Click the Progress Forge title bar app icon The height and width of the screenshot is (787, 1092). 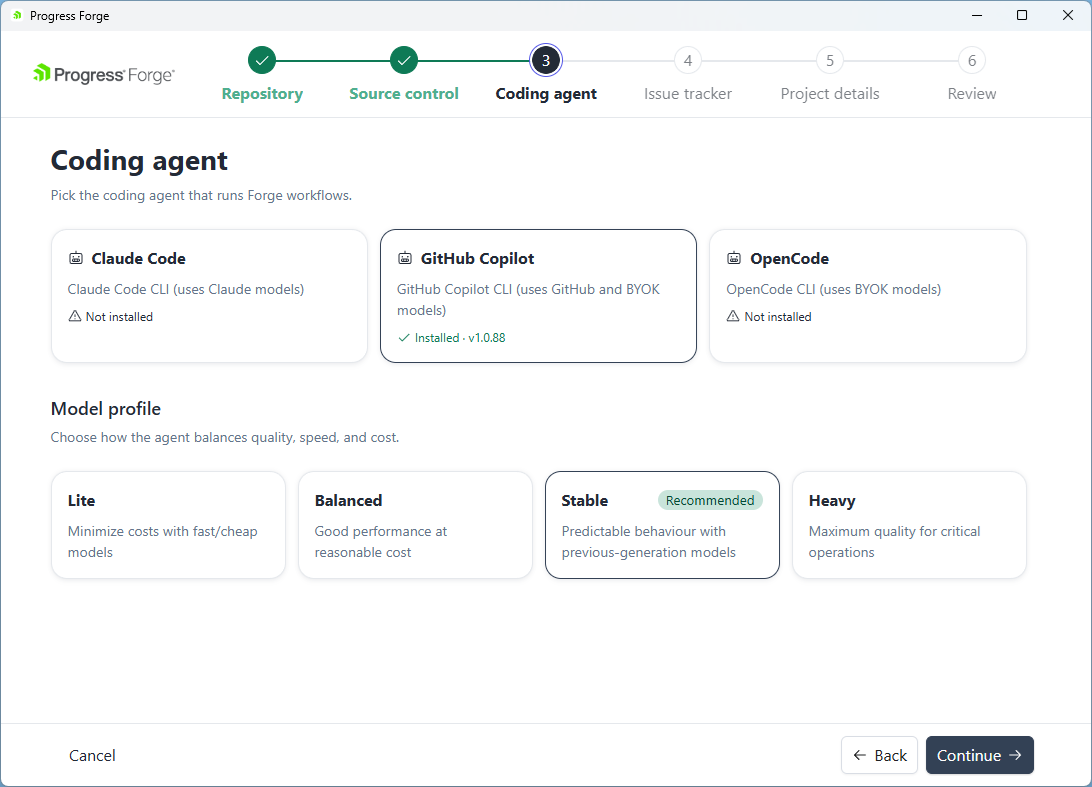[x=17, y=15]
